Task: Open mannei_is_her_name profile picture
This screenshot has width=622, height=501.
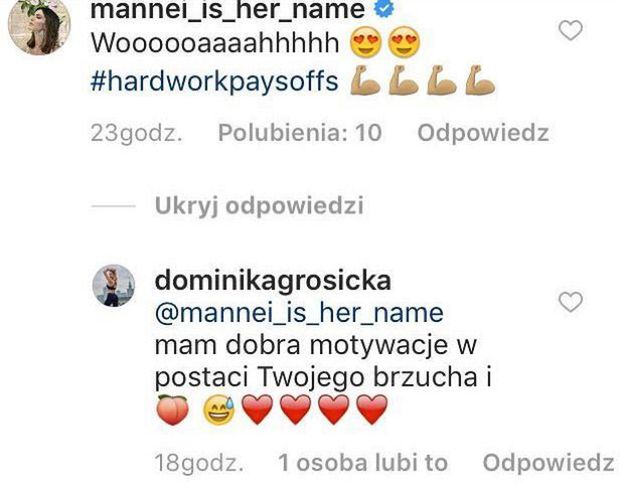Action: click(39, 25)
